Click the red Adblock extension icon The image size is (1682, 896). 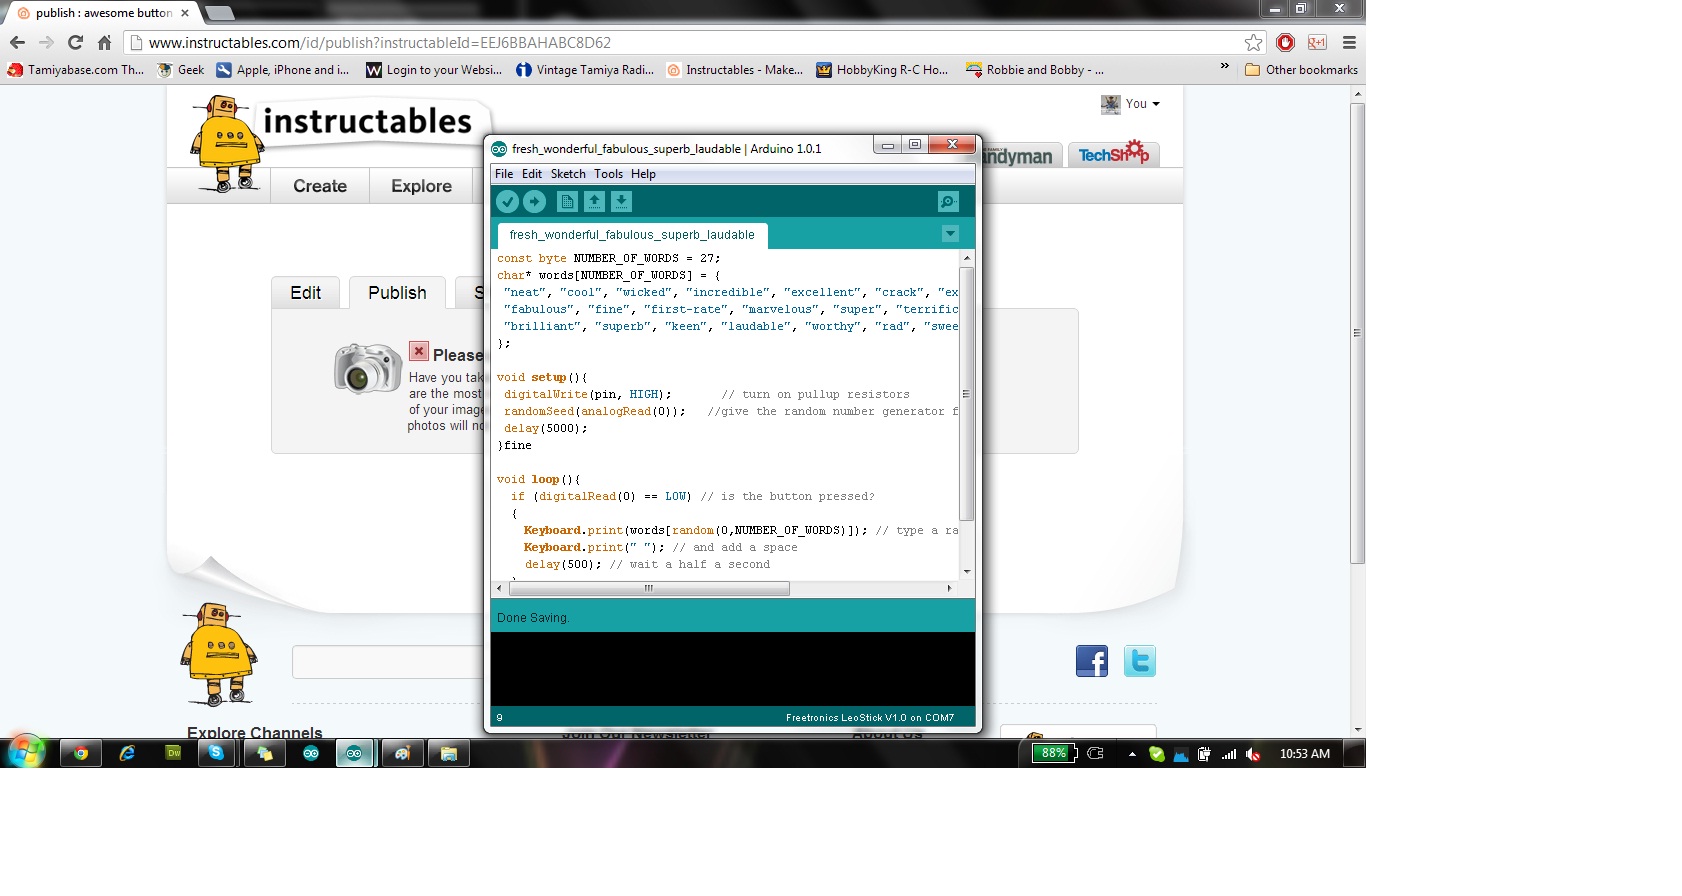1286,42
